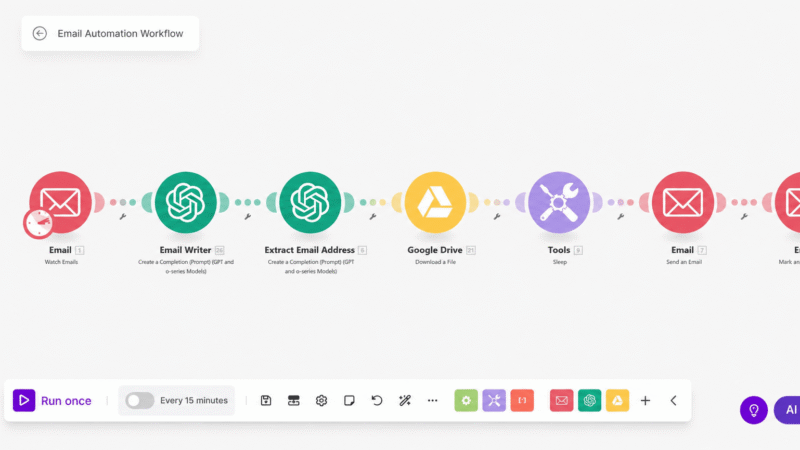800x450 pixels.
Task: Click the wrench between Extract Email Address and Google Drive
Action: [373, 217]
